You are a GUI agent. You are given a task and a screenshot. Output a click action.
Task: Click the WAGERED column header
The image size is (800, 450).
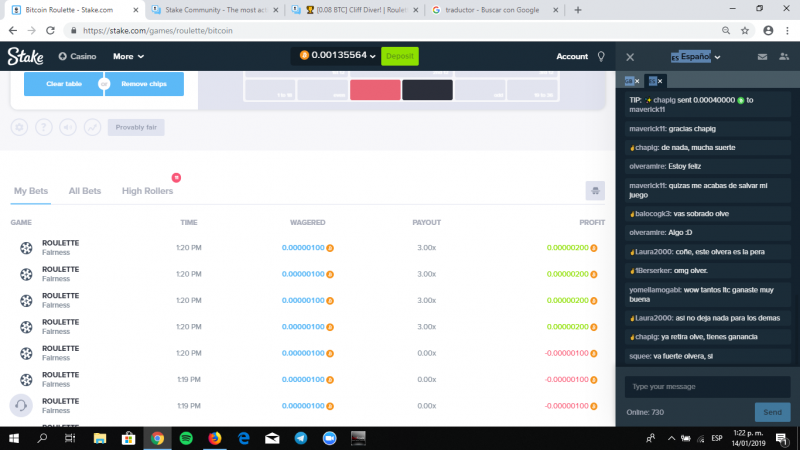[308, 222]
